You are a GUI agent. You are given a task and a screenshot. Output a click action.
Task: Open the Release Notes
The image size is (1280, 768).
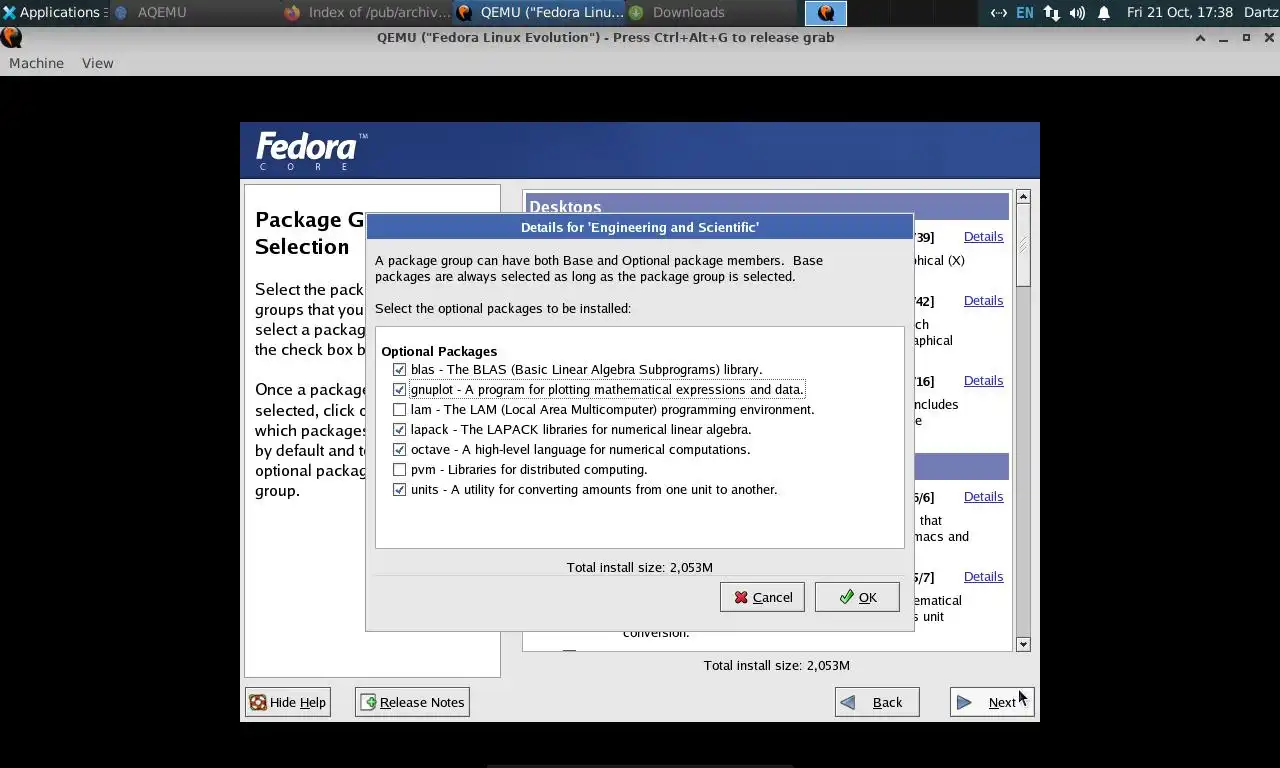[x=412, y=702]
